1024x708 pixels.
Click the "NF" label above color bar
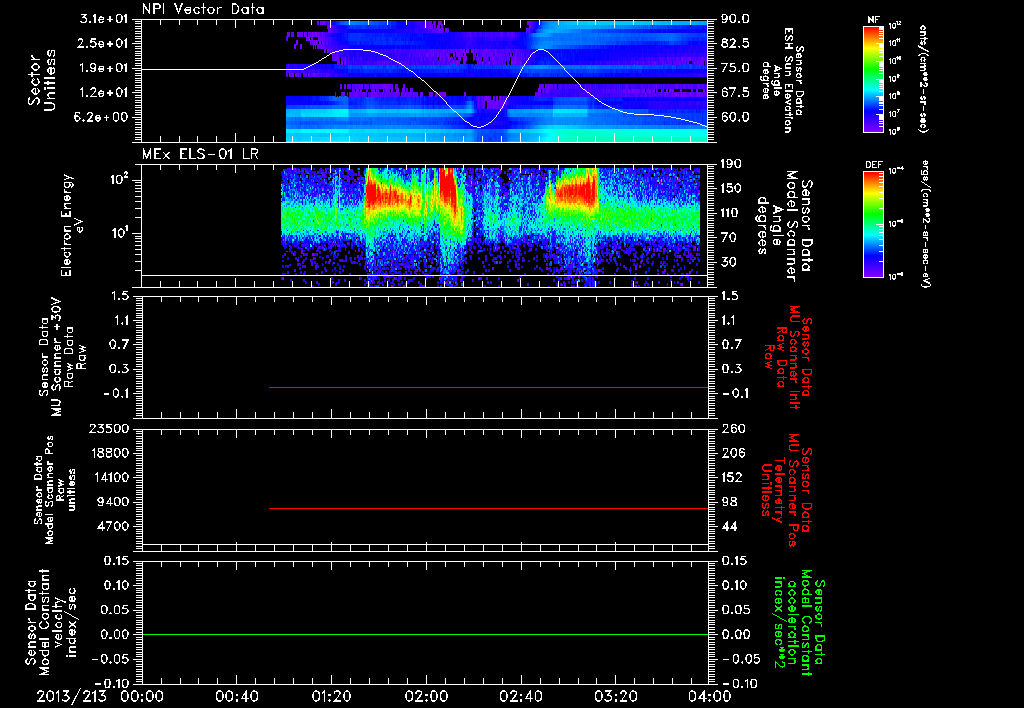pyautogui.click(x=873, y=20)
